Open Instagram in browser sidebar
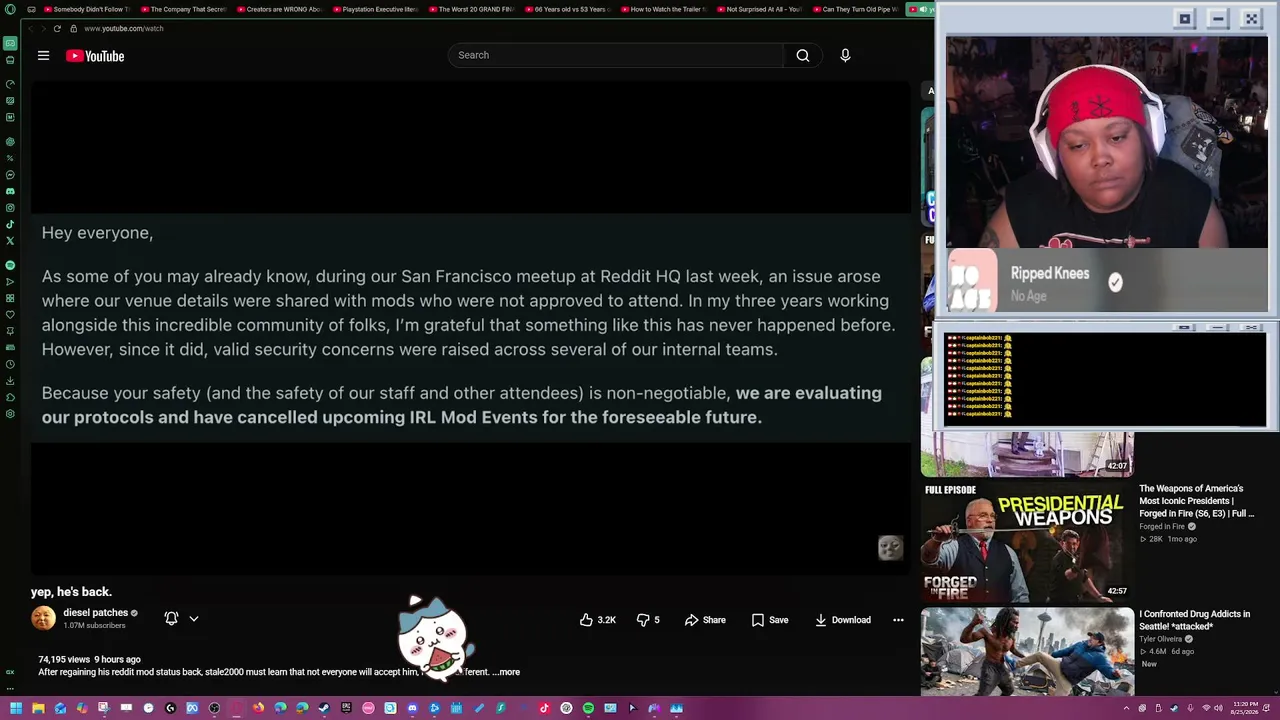This screenshot has width=1280, height=720. pos(10,208)
